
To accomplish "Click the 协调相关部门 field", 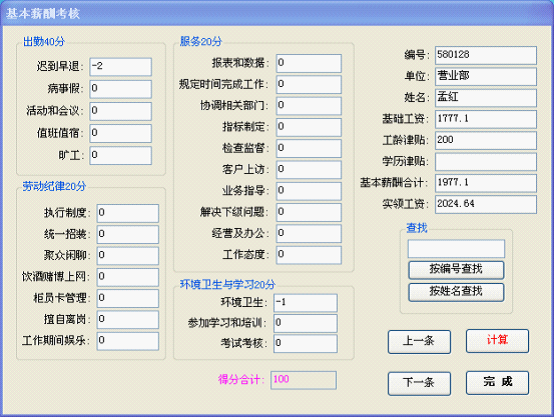I will [309, 106].
